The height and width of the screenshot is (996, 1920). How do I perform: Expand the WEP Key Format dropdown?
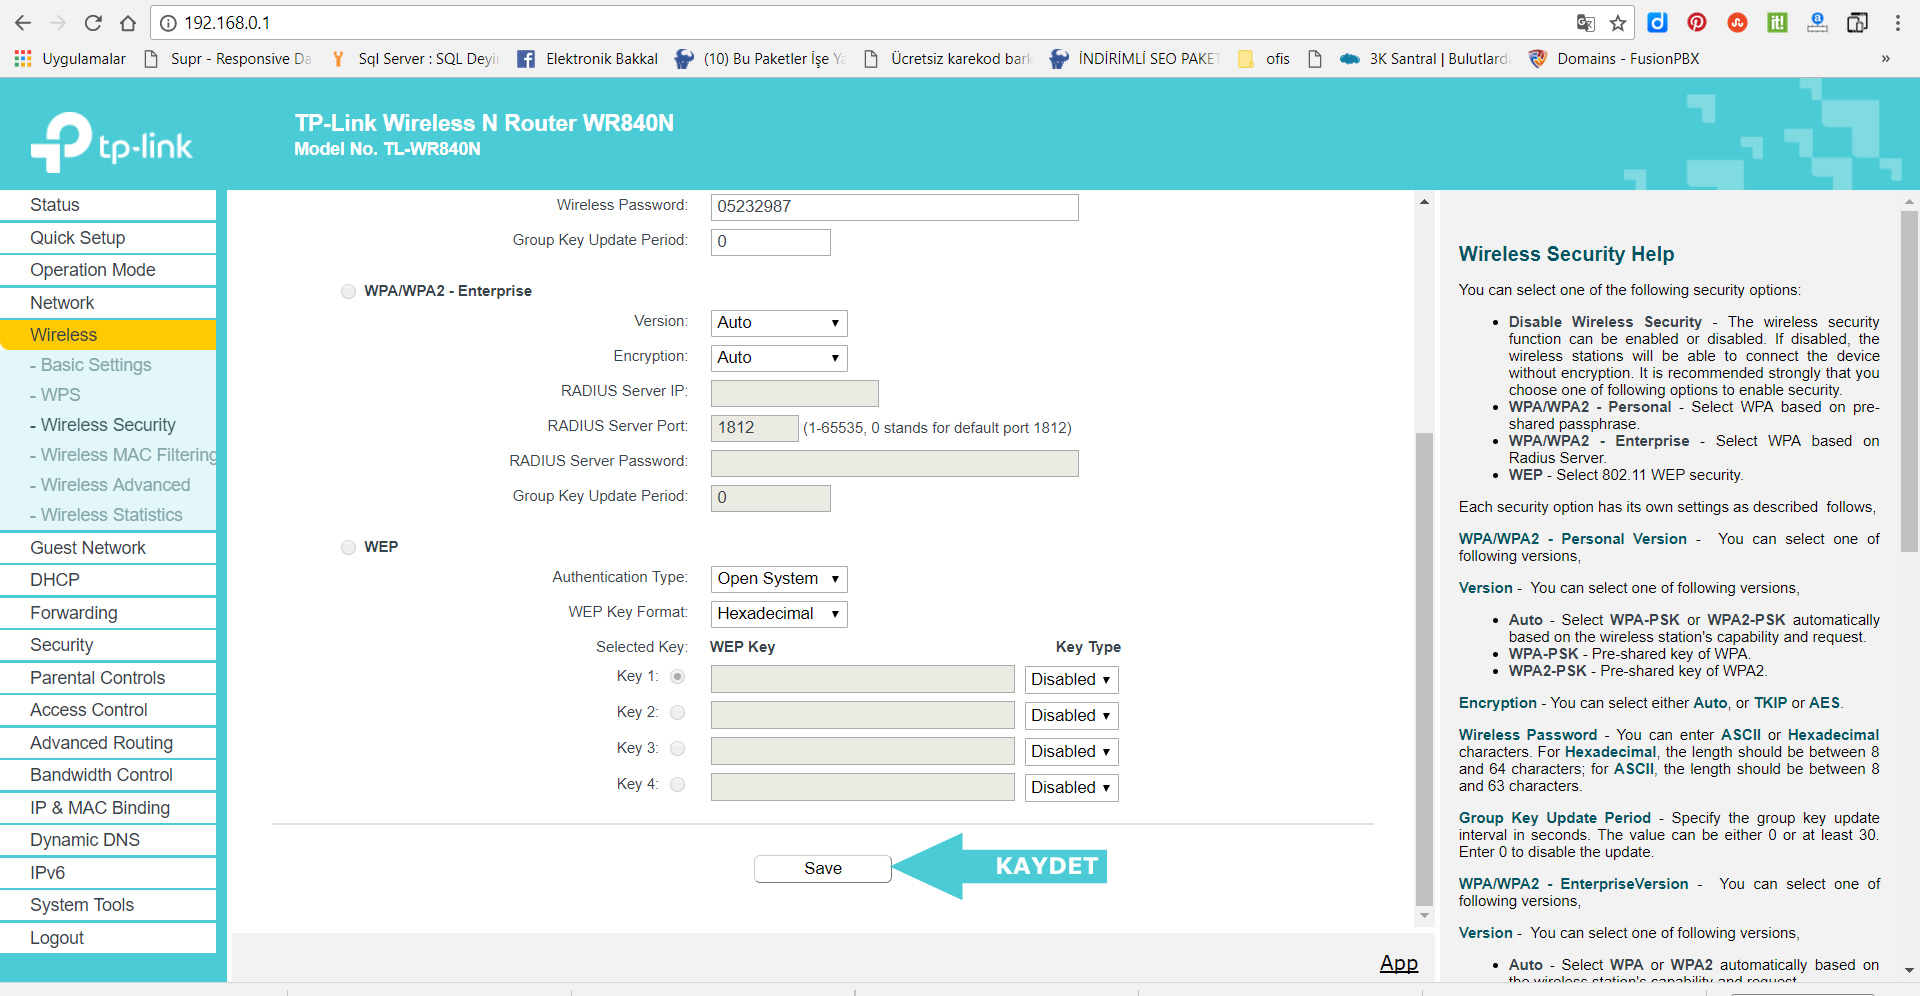click(x=778, y=614)
